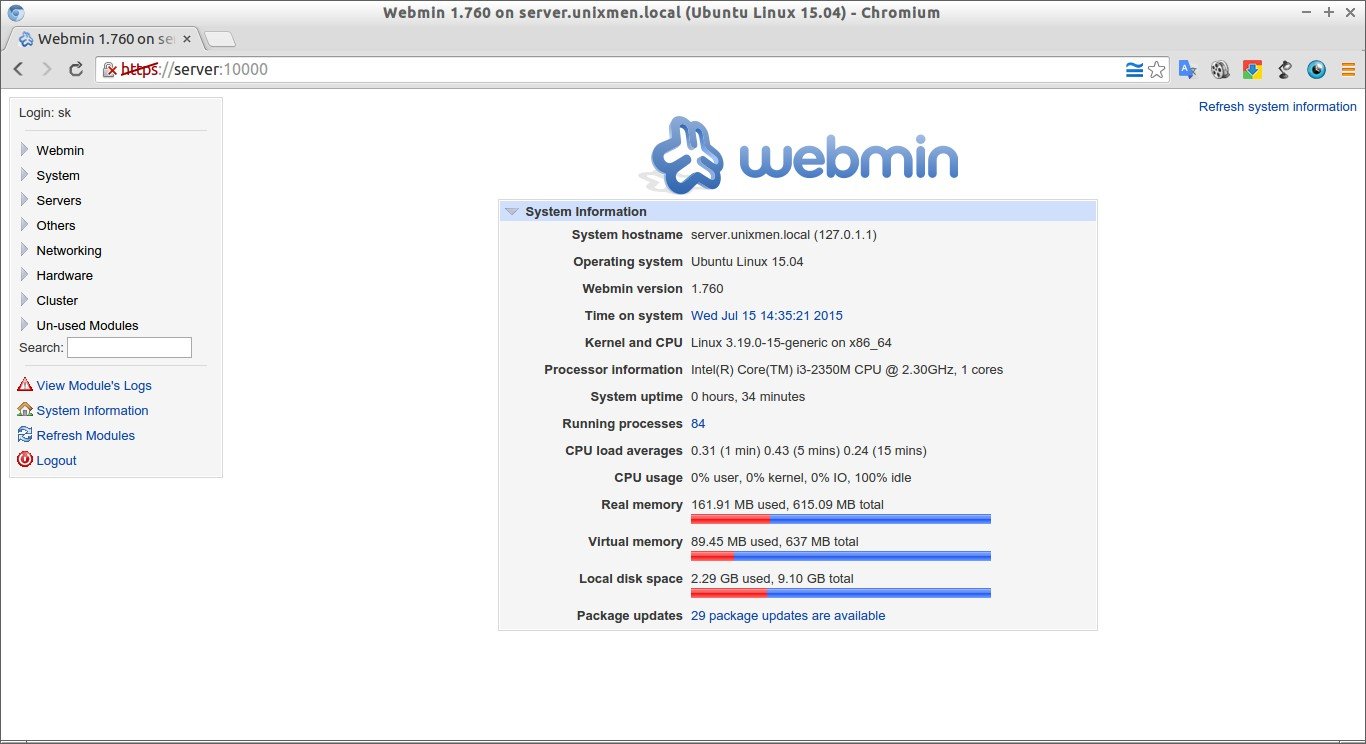Click the CPU usage value
The image size is (1366, 744).
801,477
